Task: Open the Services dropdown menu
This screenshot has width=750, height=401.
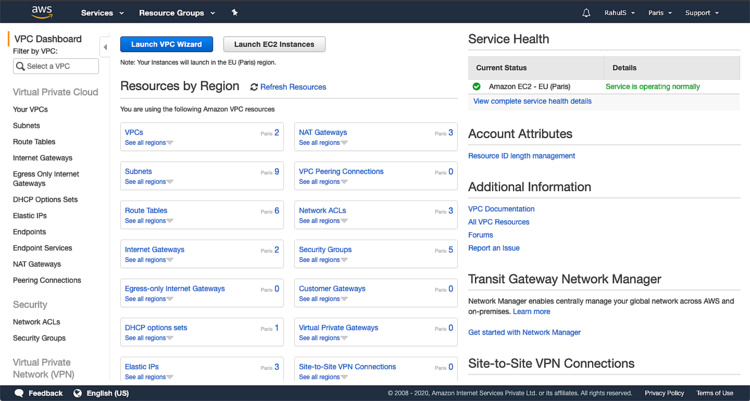Action: (102, 13)
